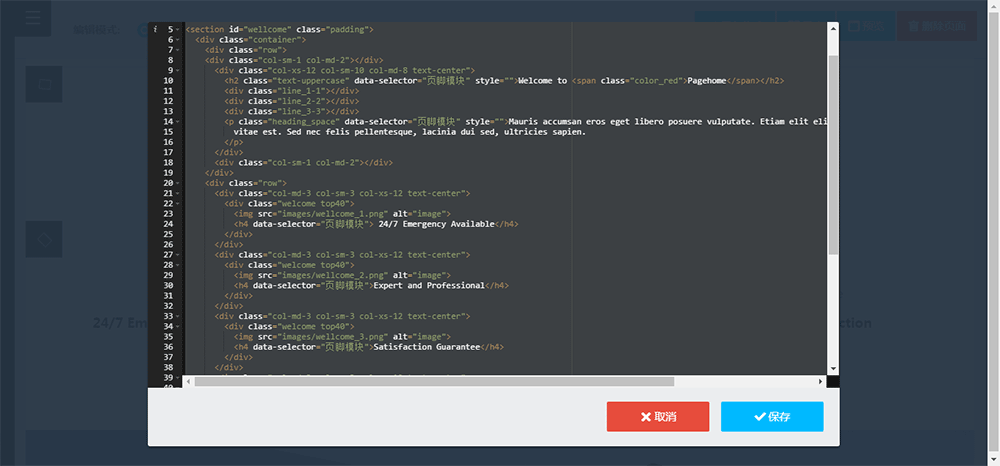
Task: Fold the col-md-3 div at line 27
Action: coord(177,255)
